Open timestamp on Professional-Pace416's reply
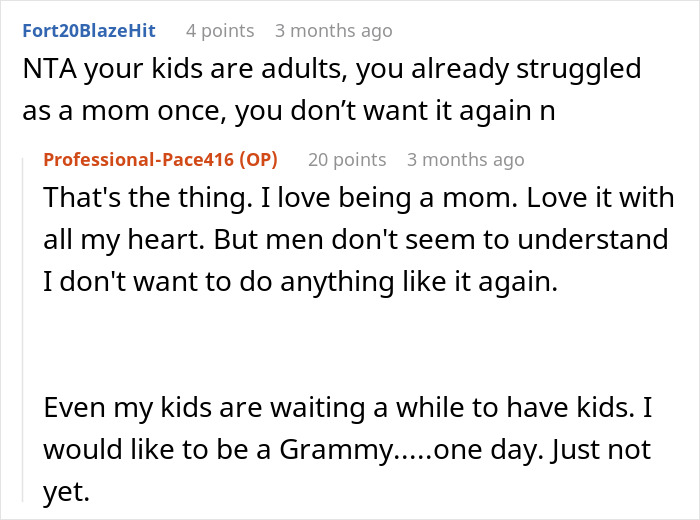 coord(465,160)
